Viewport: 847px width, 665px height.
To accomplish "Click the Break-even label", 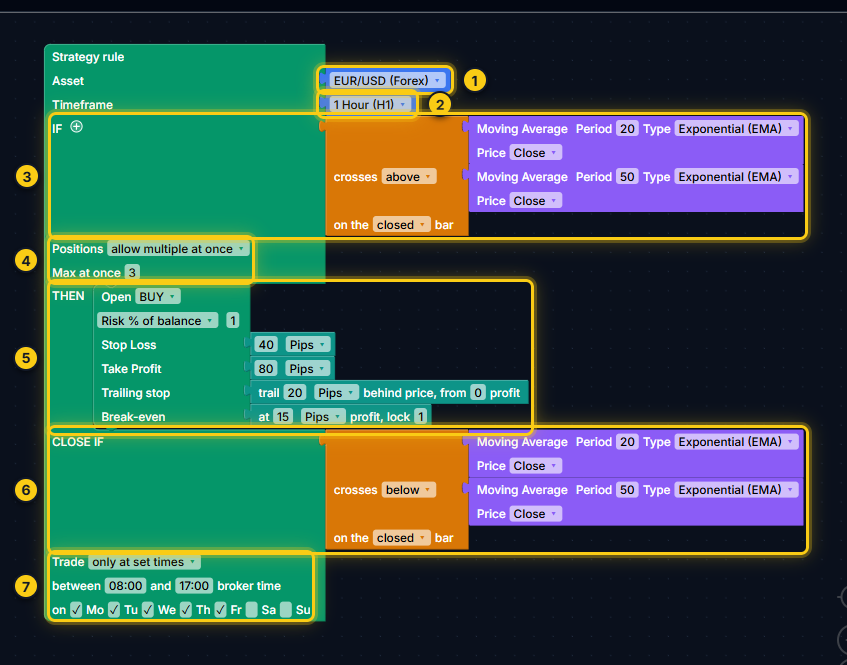I will 133,417.
